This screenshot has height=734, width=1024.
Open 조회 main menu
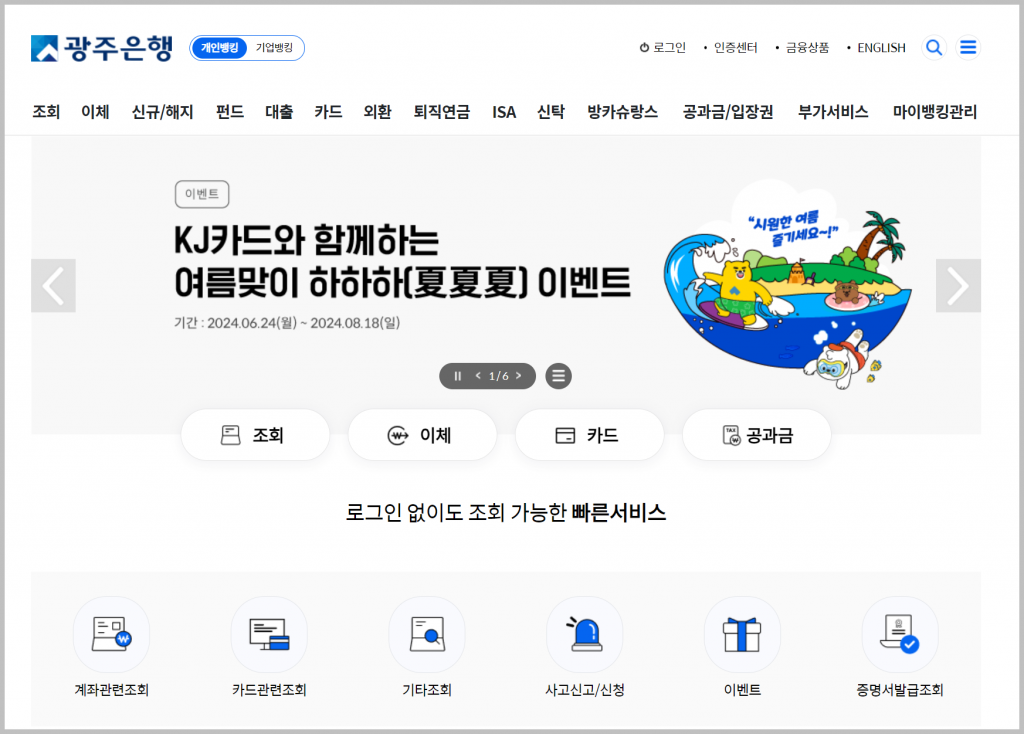(x=46, y=112)
